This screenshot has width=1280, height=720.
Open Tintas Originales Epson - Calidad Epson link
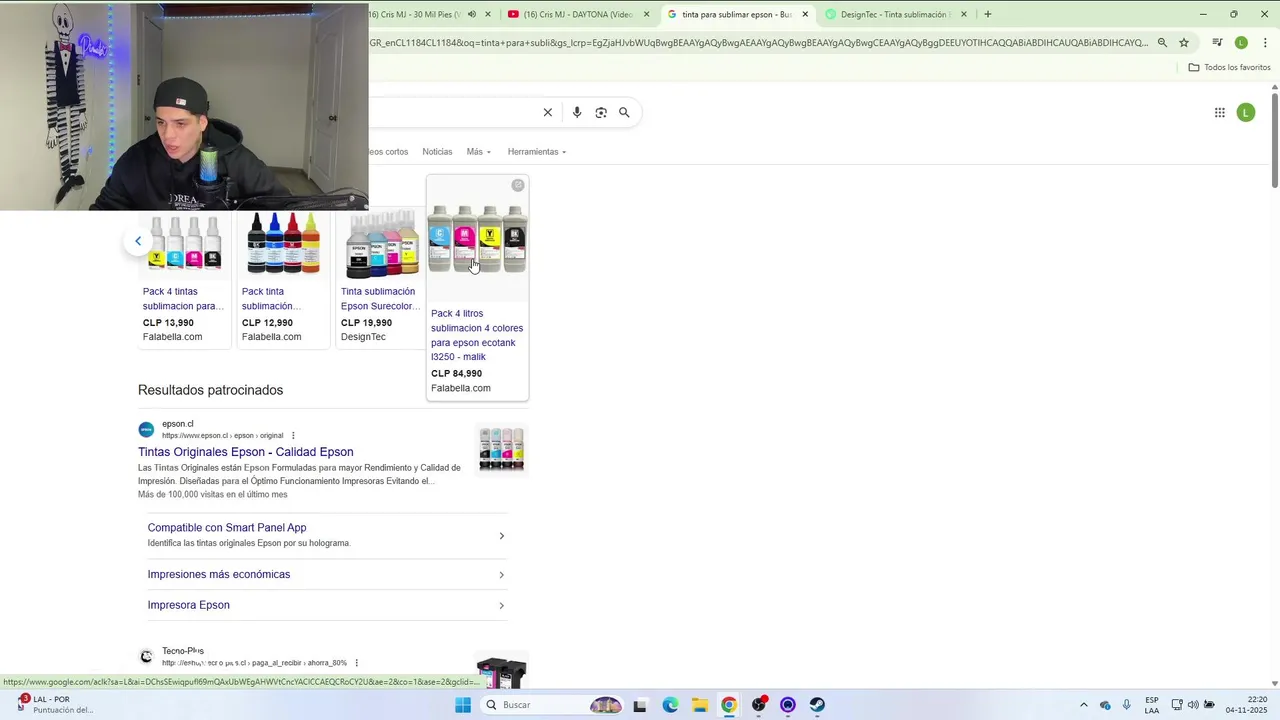click(246, 452)
